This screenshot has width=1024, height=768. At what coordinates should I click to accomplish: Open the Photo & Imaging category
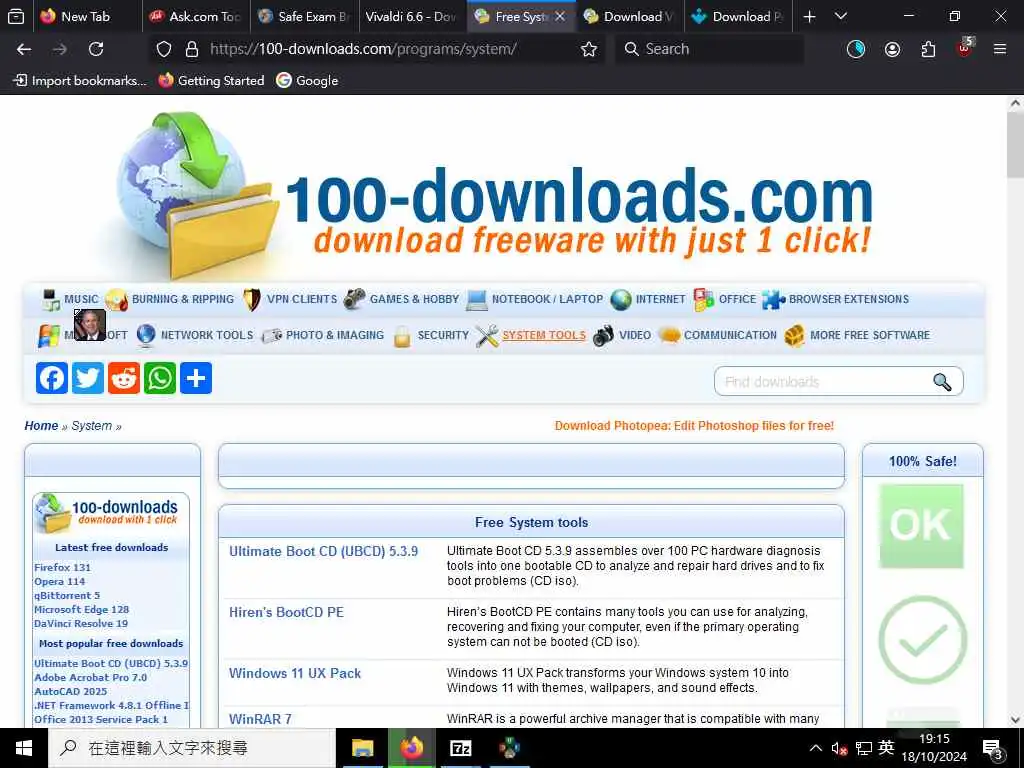[335, 335]
